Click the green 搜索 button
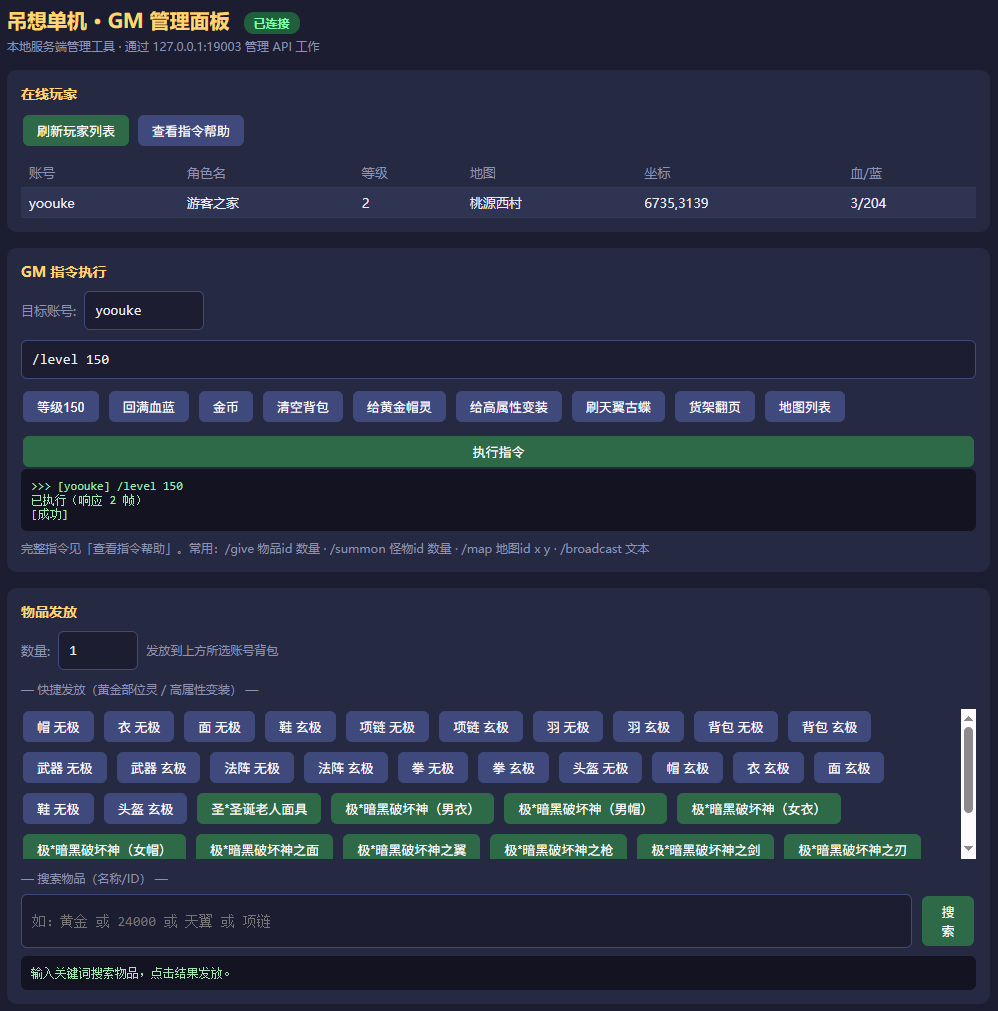 [x=948, y=921]
